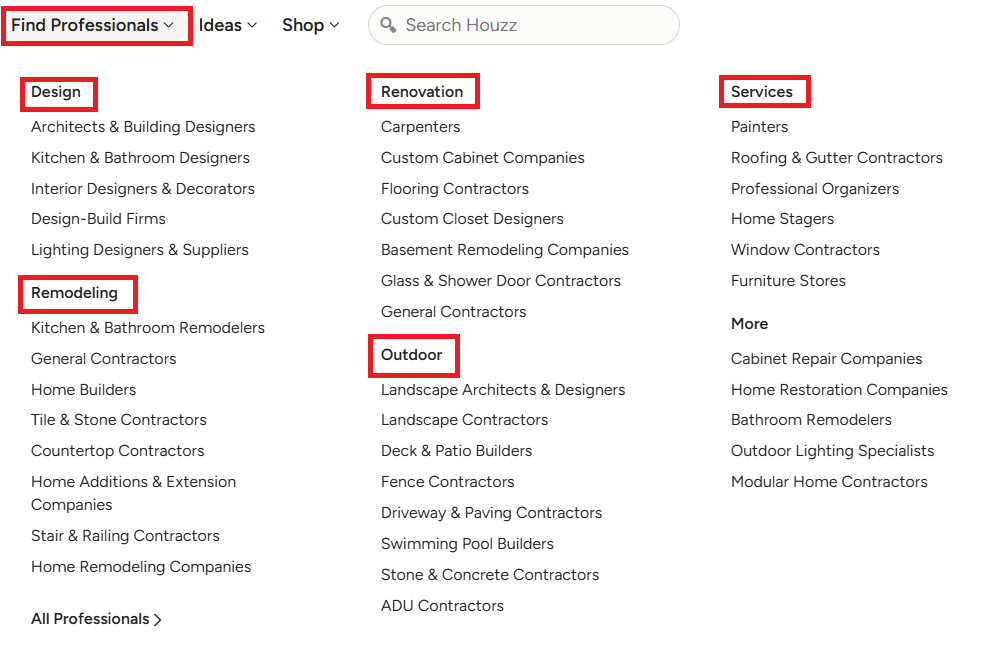Open Interior Designers & Decorators
1007x649 pixels.
coord(143,188)
